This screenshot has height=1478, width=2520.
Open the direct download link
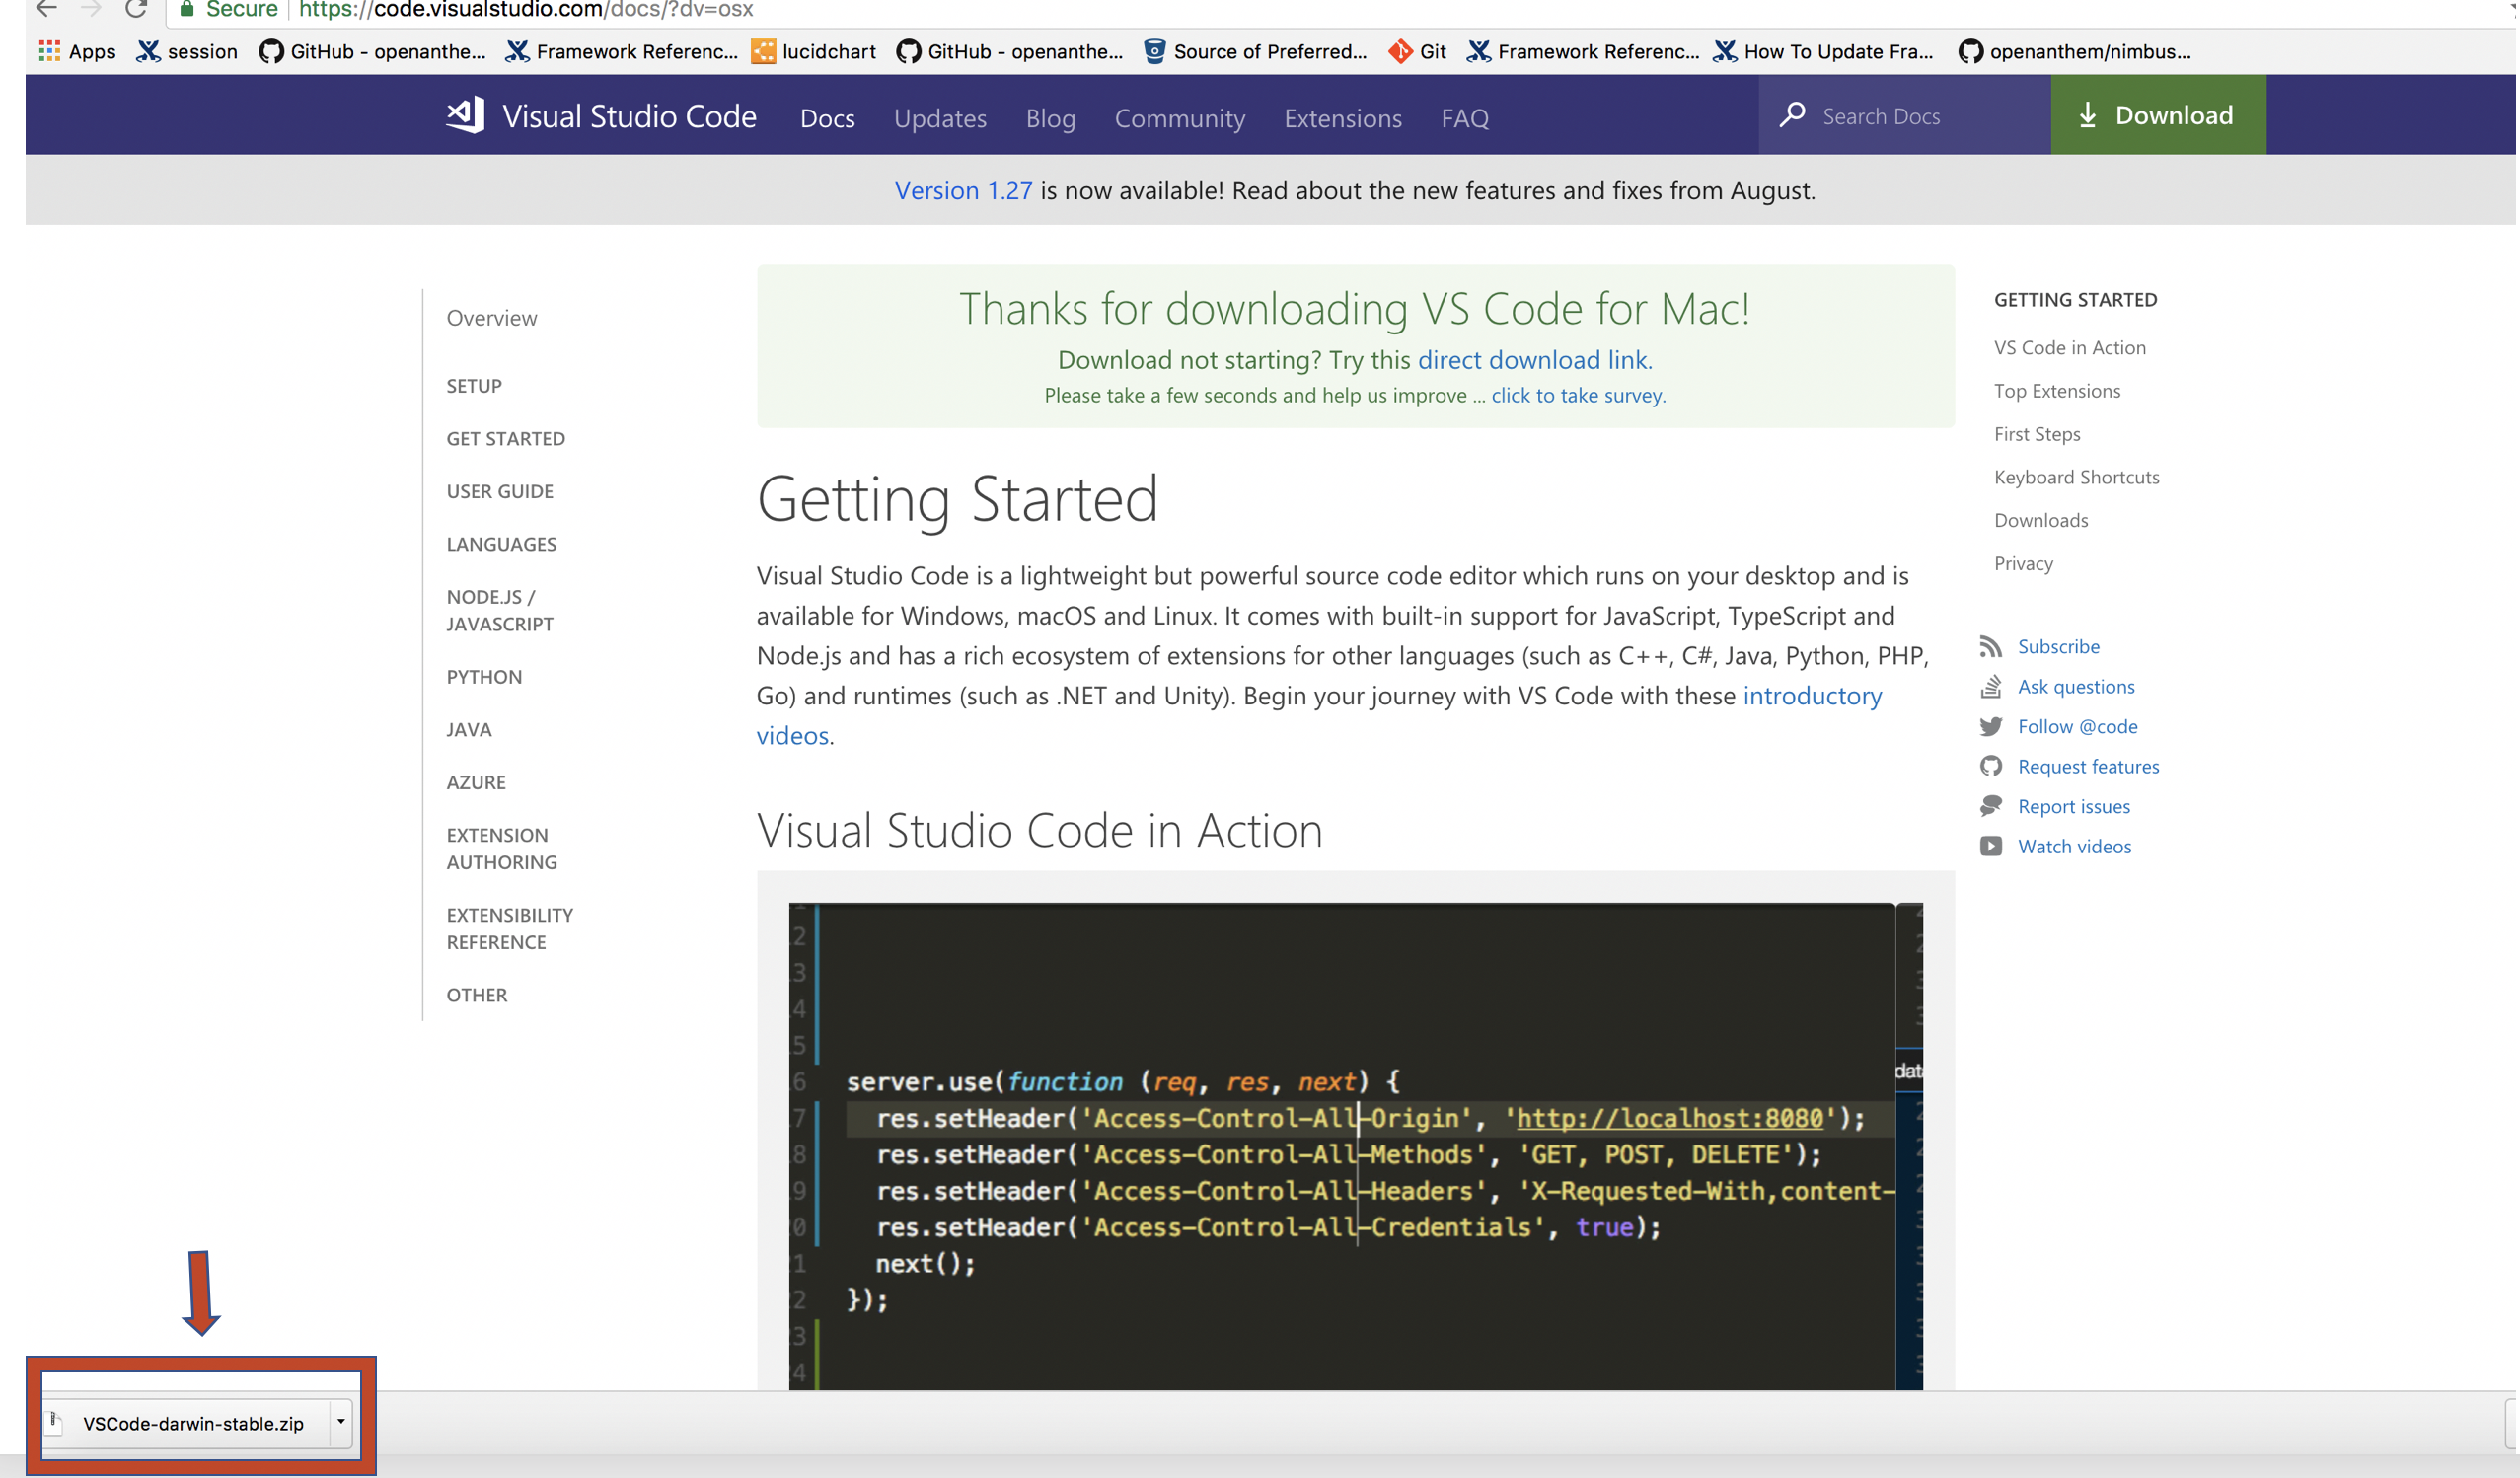click(x=1533, y=360)
